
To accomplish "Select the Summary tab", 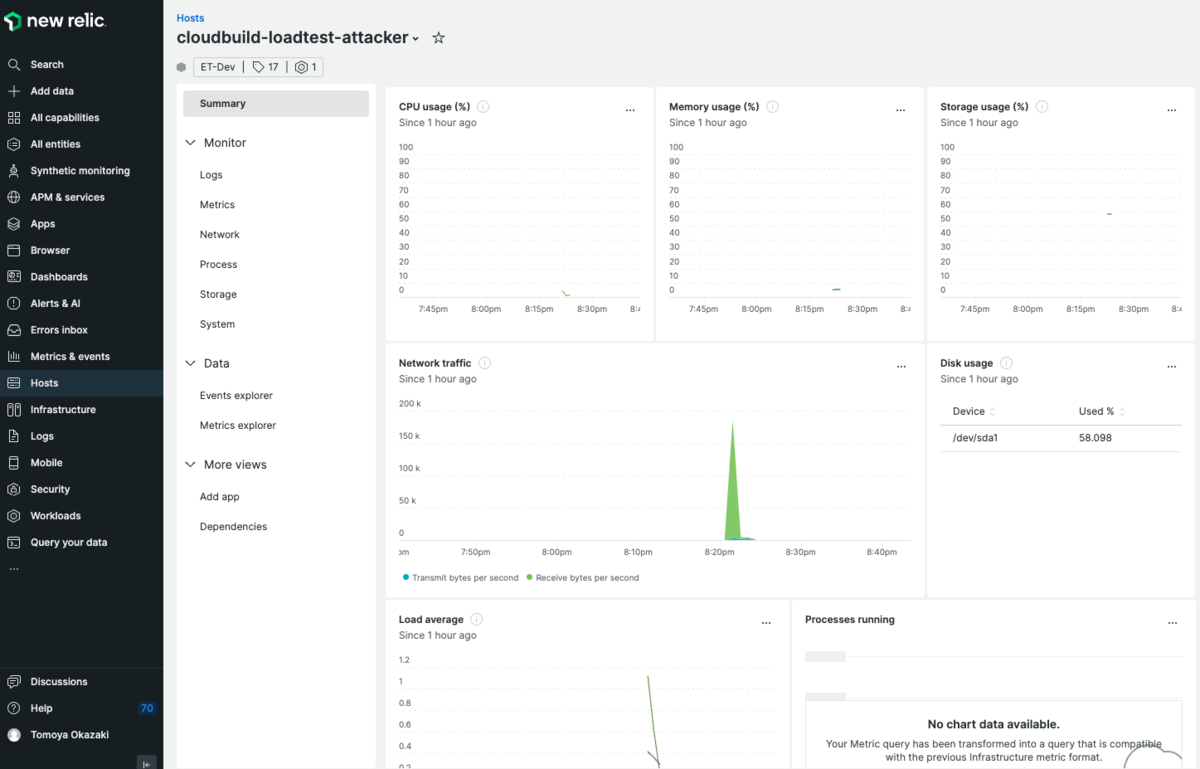I will [x=276, y=104].
